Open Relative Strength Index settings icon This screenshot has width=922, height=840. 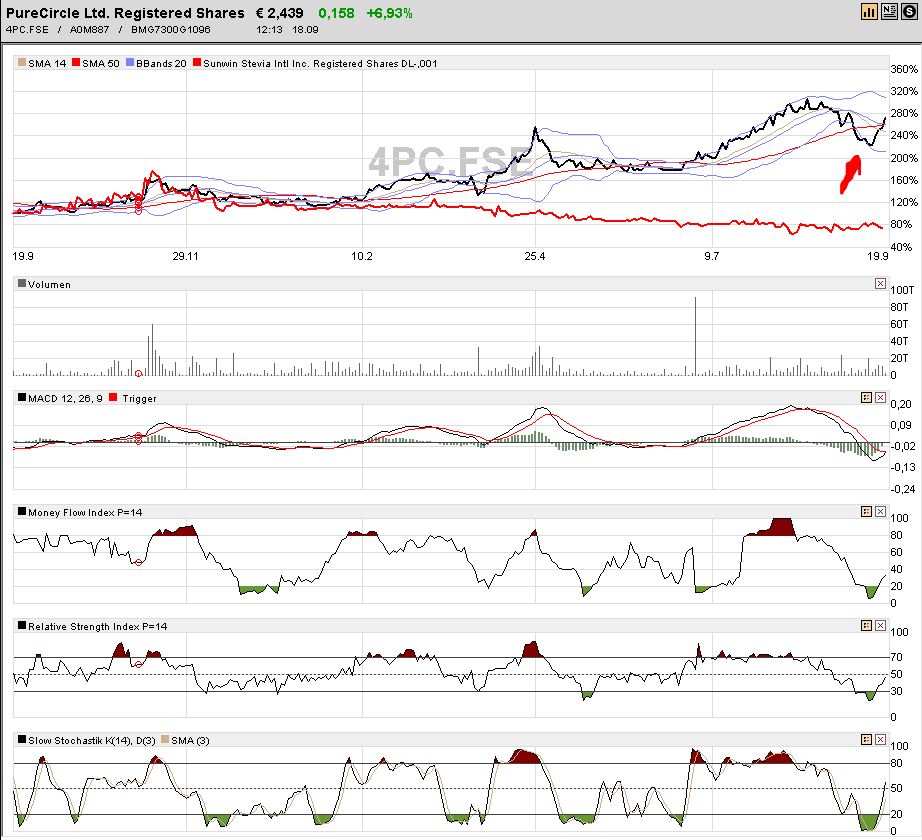[866, 625]
